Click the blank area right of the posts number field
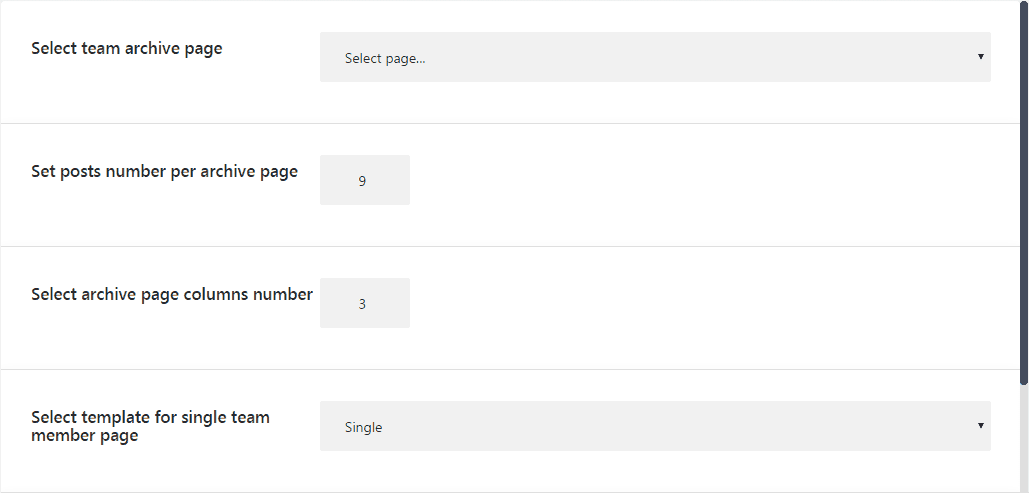The height and width of the screenshot is (493, 1029). click(700, 180)
